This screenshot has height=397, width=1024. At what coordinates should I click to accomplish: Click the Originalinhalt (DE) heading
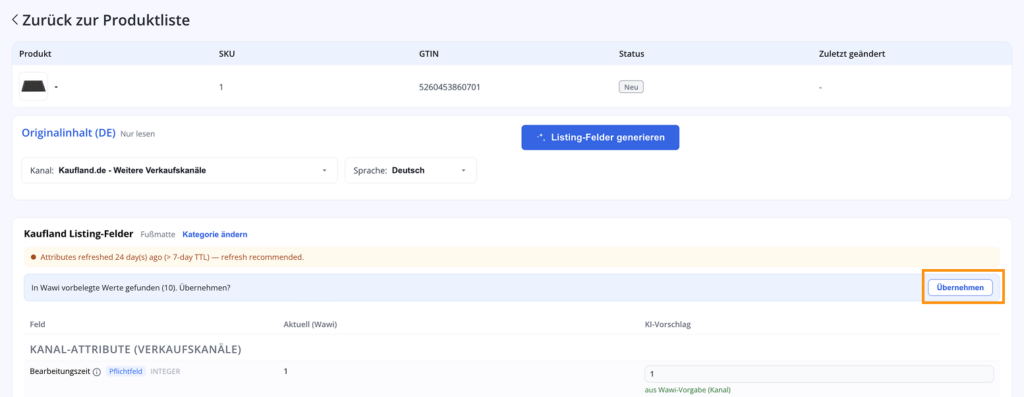click(69, 133)
